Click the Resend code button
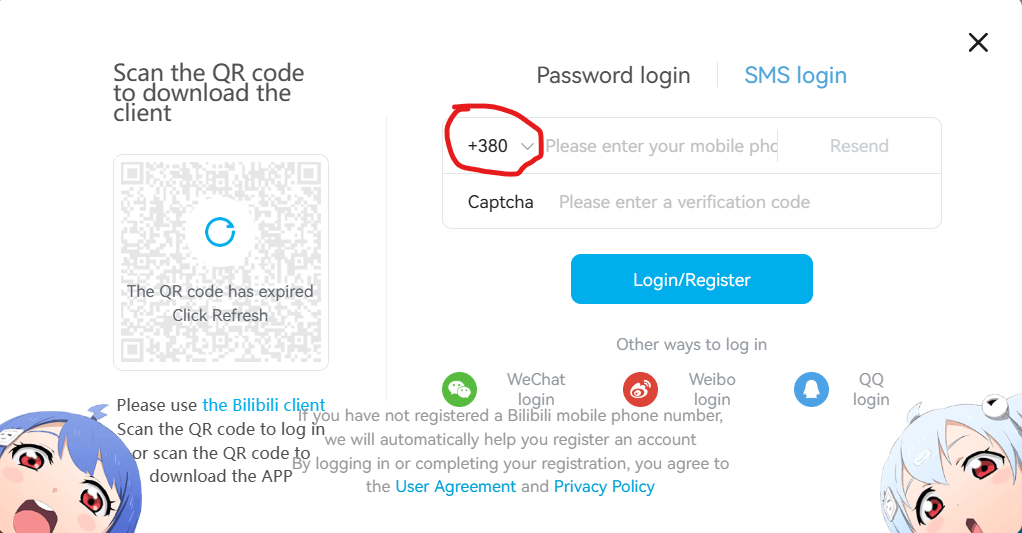 (x=858, y=146)
